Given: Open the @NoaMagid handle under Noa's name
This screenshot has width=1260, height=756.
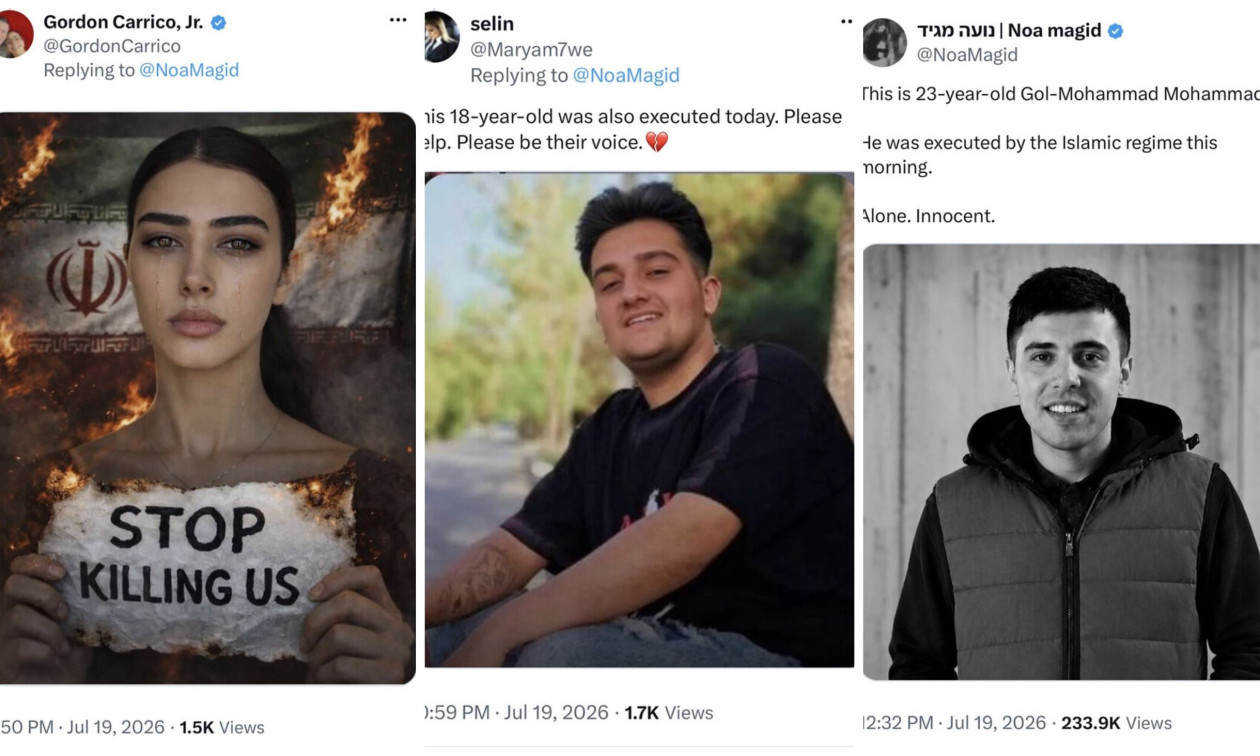Looking at the screenshot, I should pyautogui.click(x=967, y=55).
